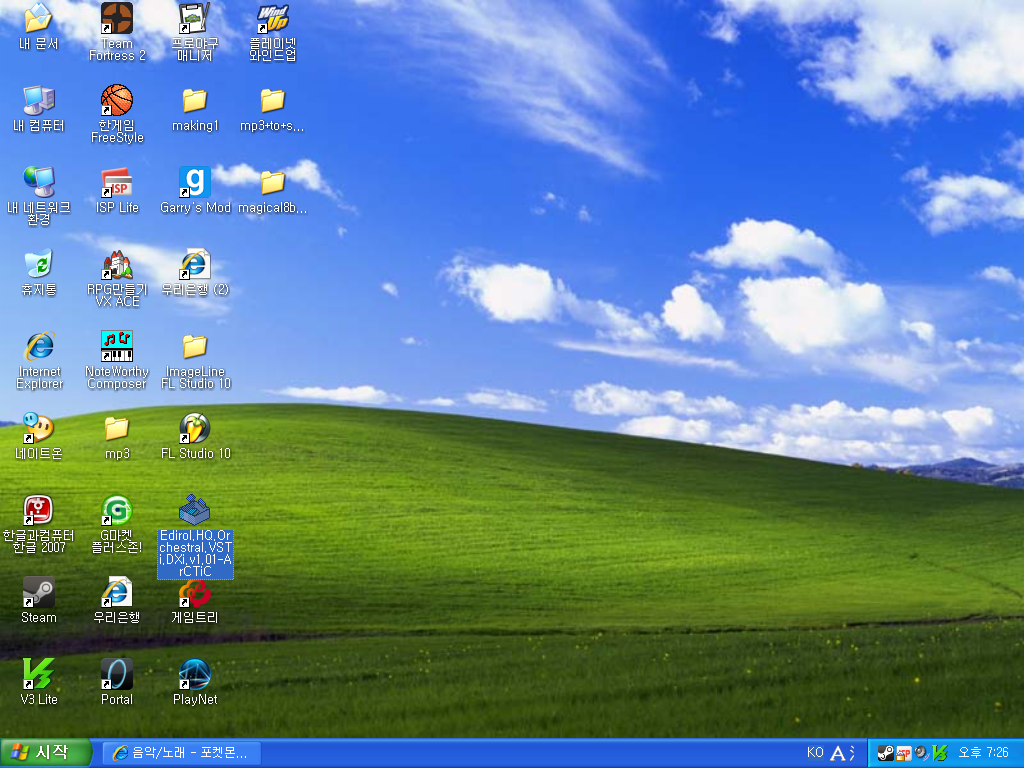Click the V3 Lite tray icon
The height and width of the screenshot is (768, 1024).
tap(940, 753)
